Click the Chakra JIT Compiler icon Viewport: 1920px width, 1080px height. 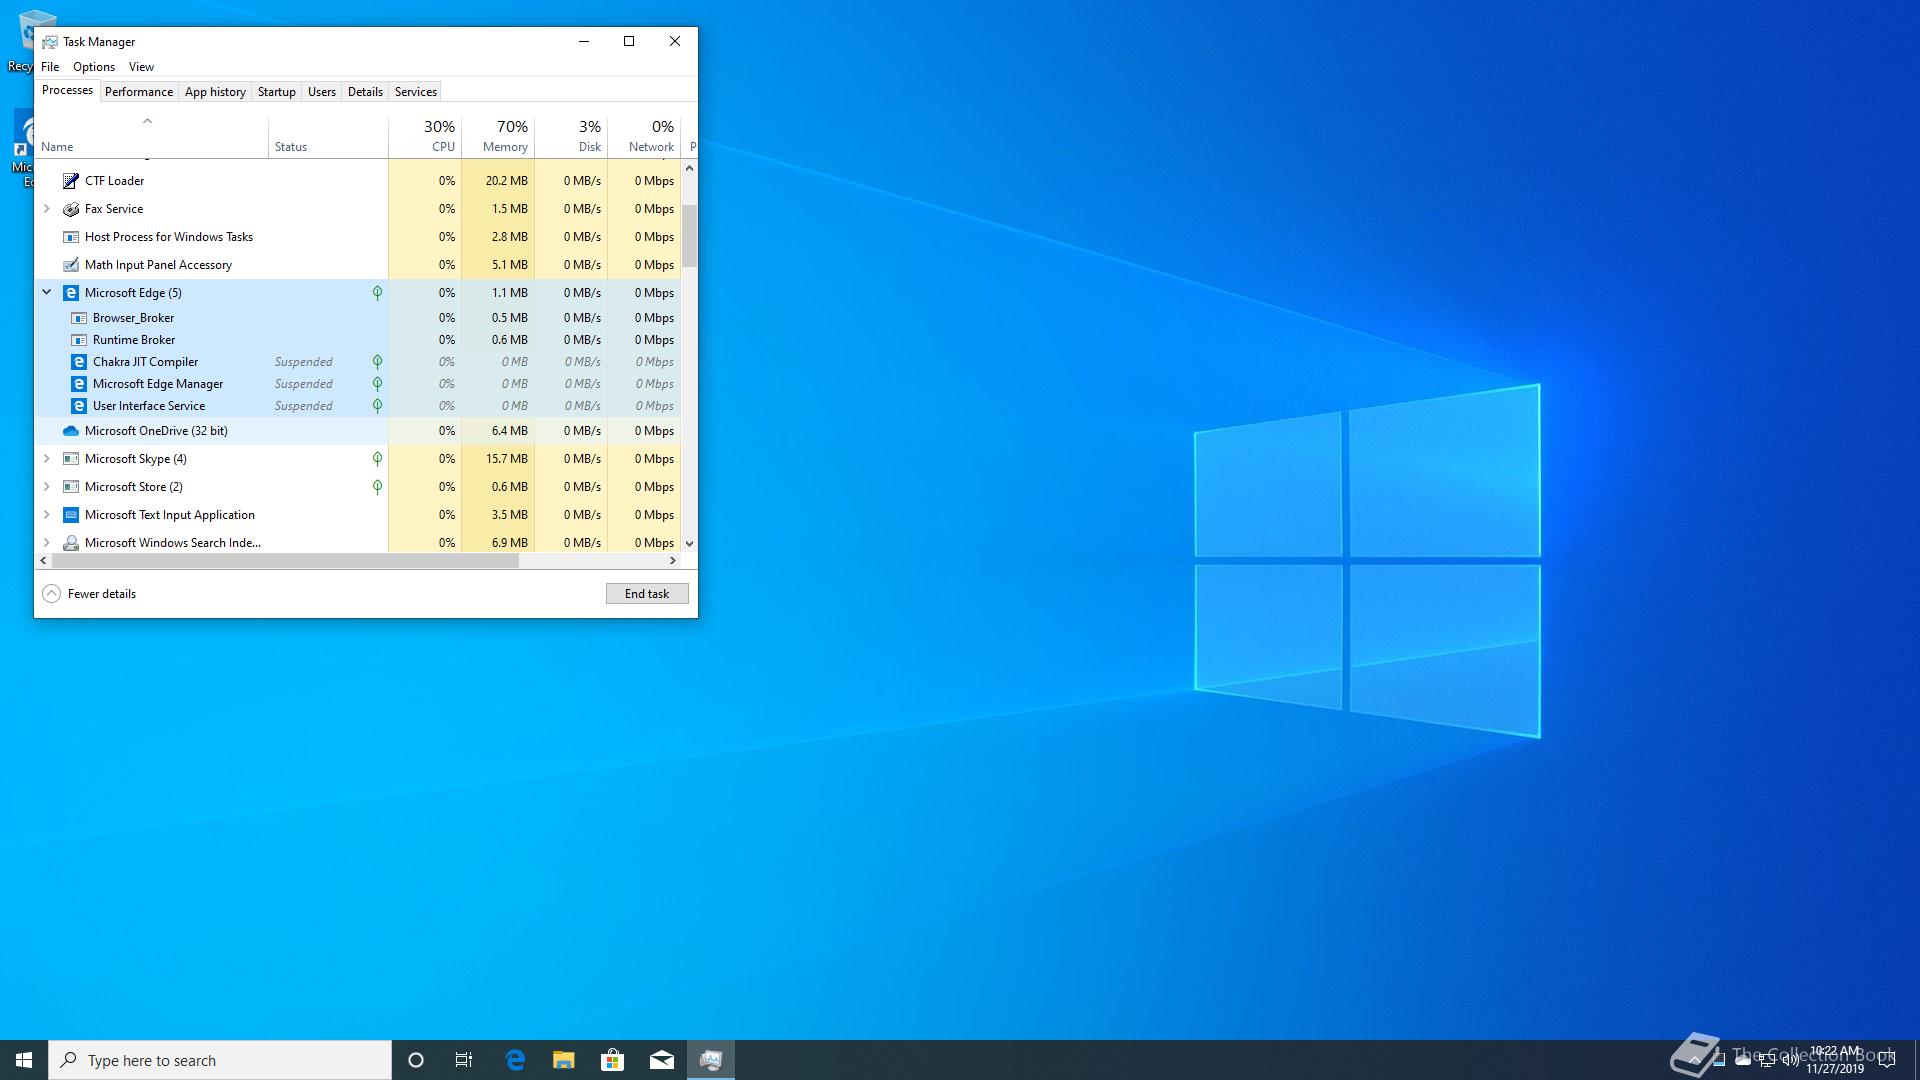[79, 362]
